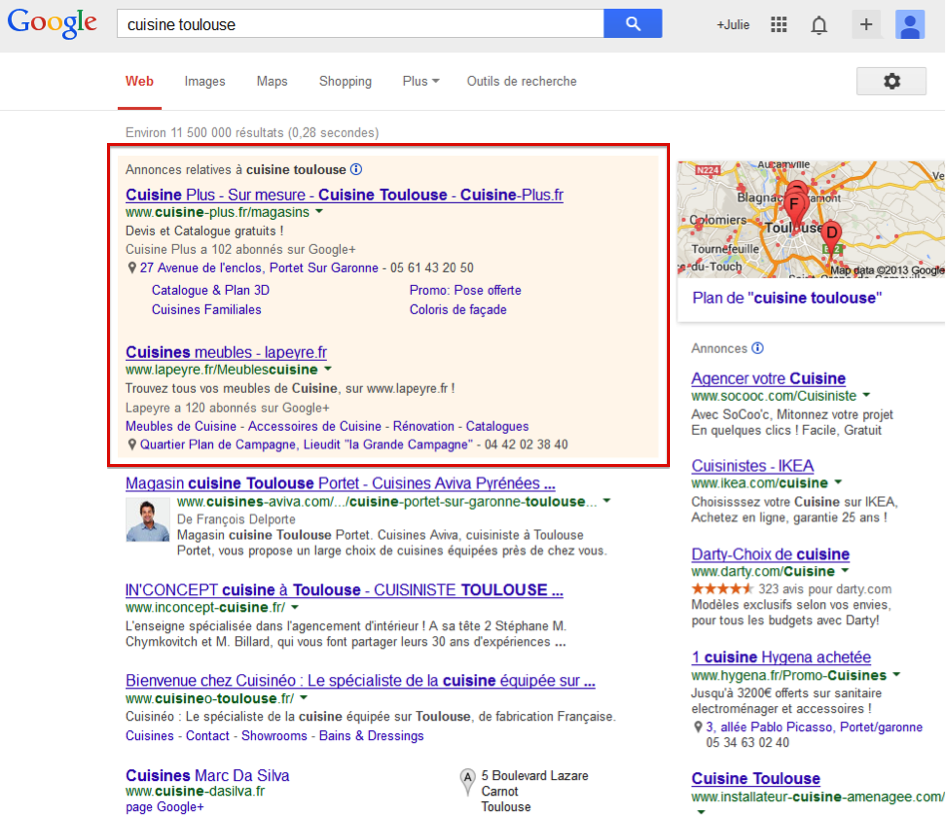This screenshot has width=946, height=818.
Task: Click map marker A for Boulevard Lazare Carnot
Action: tap(467, 781)
